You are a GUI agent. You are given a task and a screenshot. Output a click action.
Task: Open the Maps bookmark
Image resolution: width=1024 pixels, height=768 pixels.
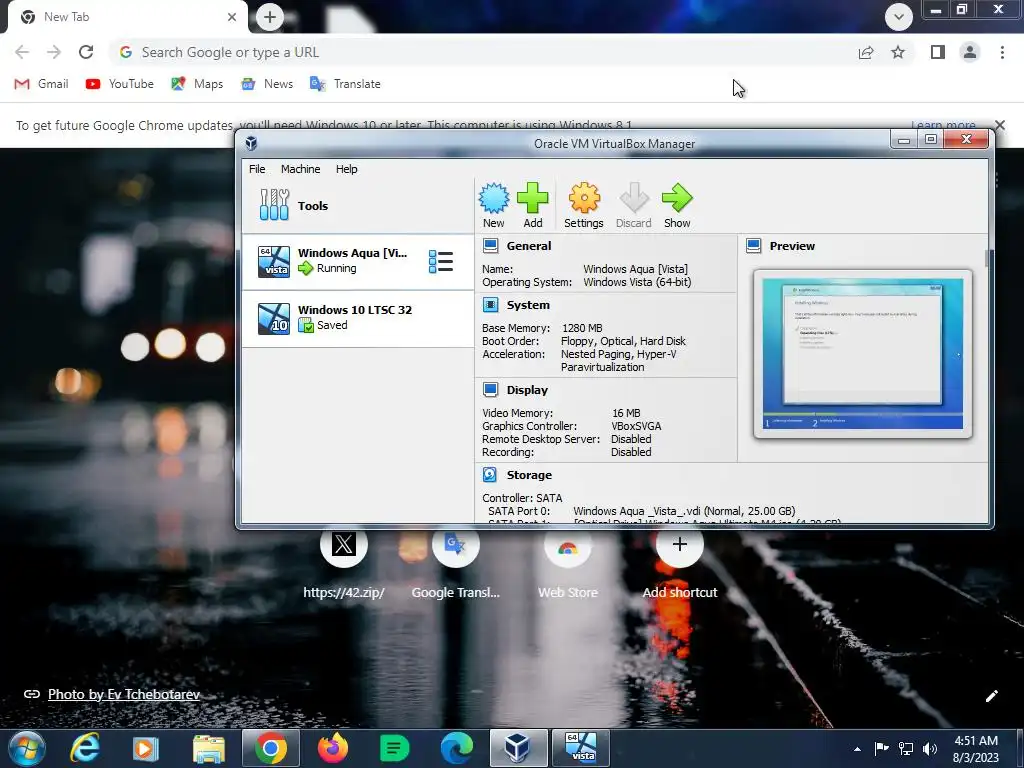[197, 84]
